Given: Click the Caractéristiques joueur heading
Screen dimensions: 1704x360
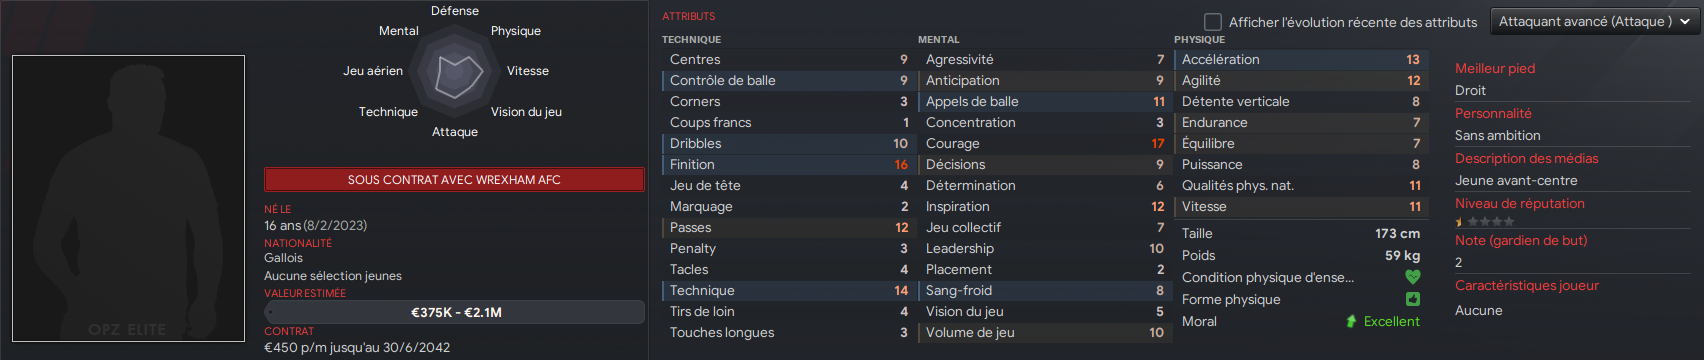Looking at the screenshot, I should click(x=1526, y=285).
